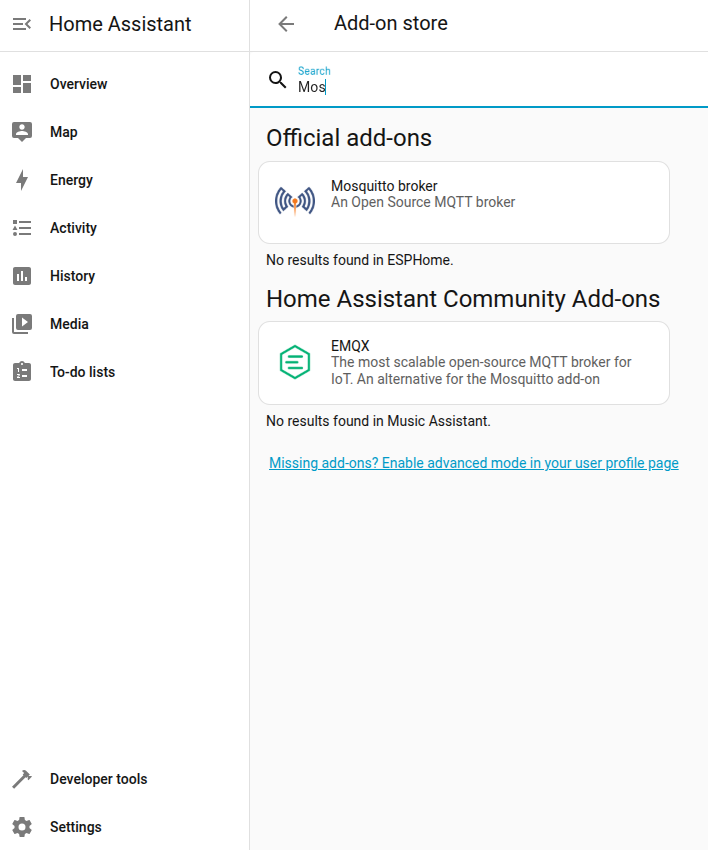Click the search magnifier icon

(278, 80)
